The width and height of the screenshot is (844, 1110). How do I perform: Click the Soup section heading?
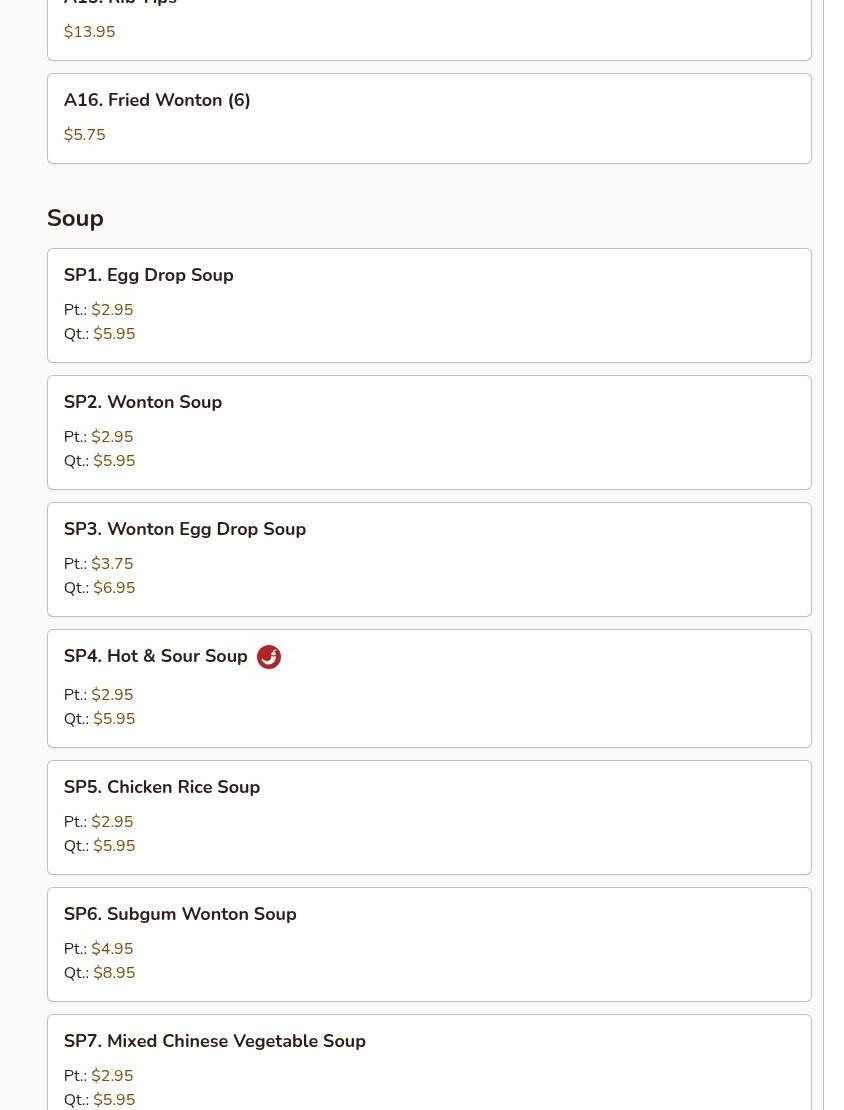coord(75,218)
